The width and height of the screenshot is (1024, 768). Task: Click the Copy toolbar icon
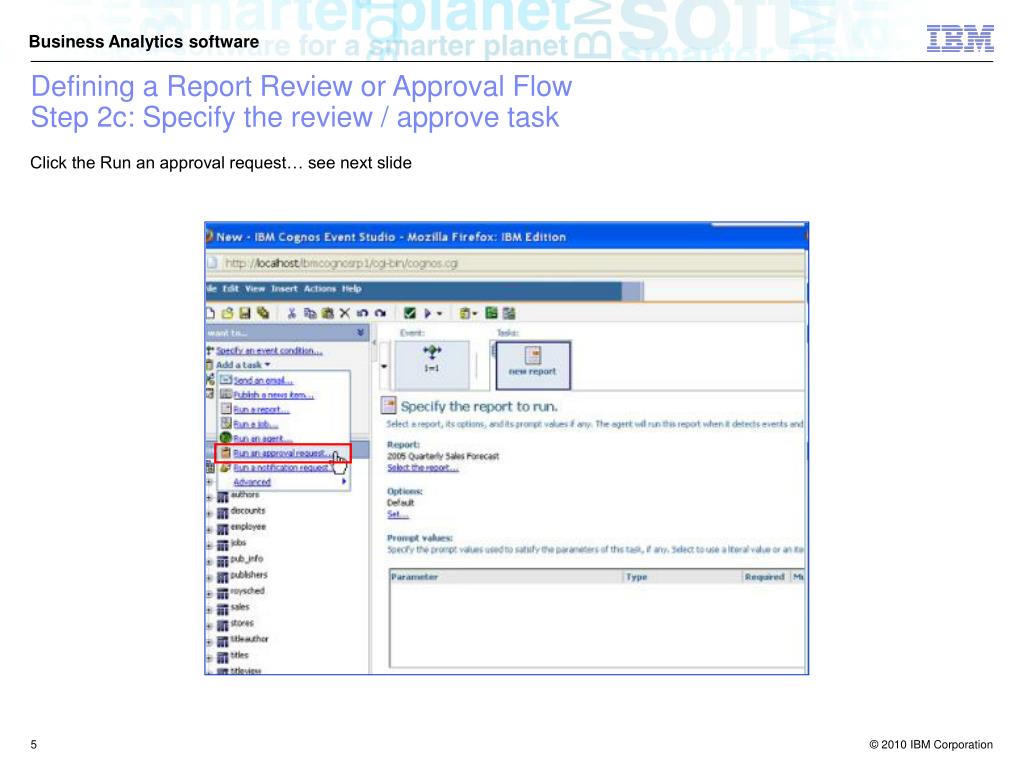[x=310, y=313]
